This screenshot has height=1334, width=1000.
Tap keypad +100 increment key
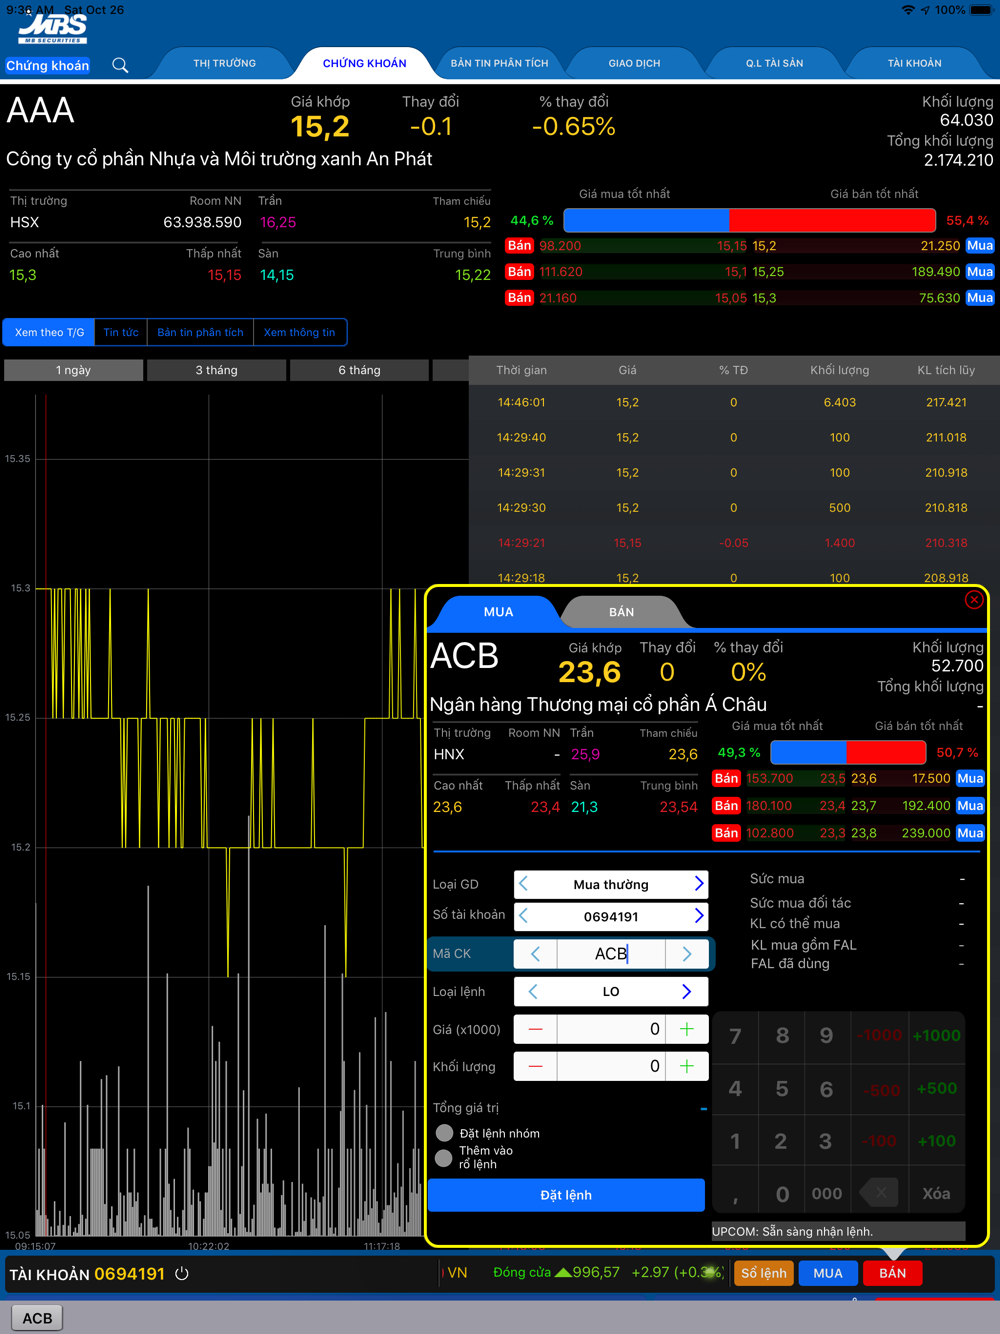[x=936, y=1141]
